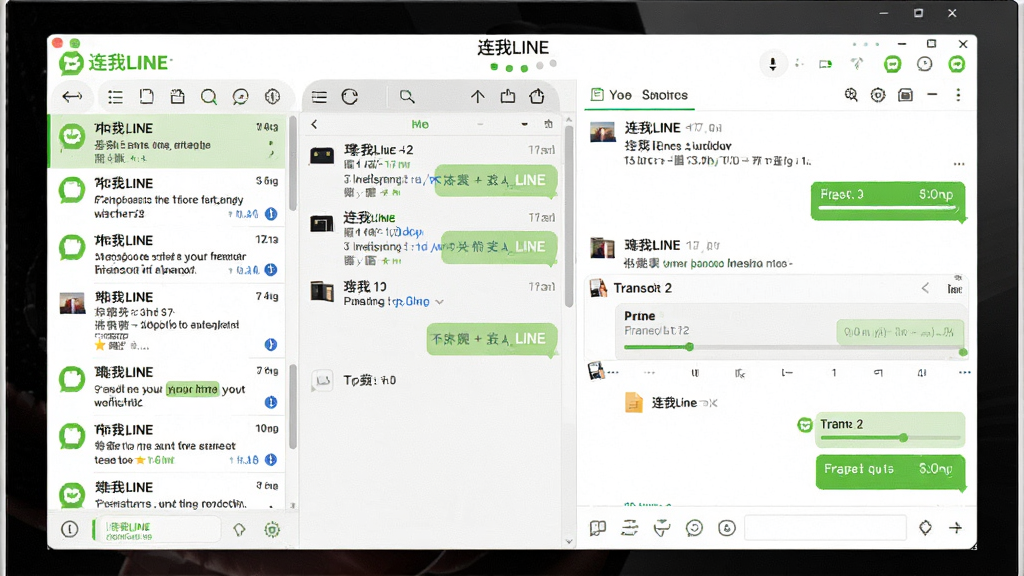Image resolution: width=1024 pixels, height=576 pixels.
Task: Click the share icon in middle toolbar
Action: [x=537, y=96]
